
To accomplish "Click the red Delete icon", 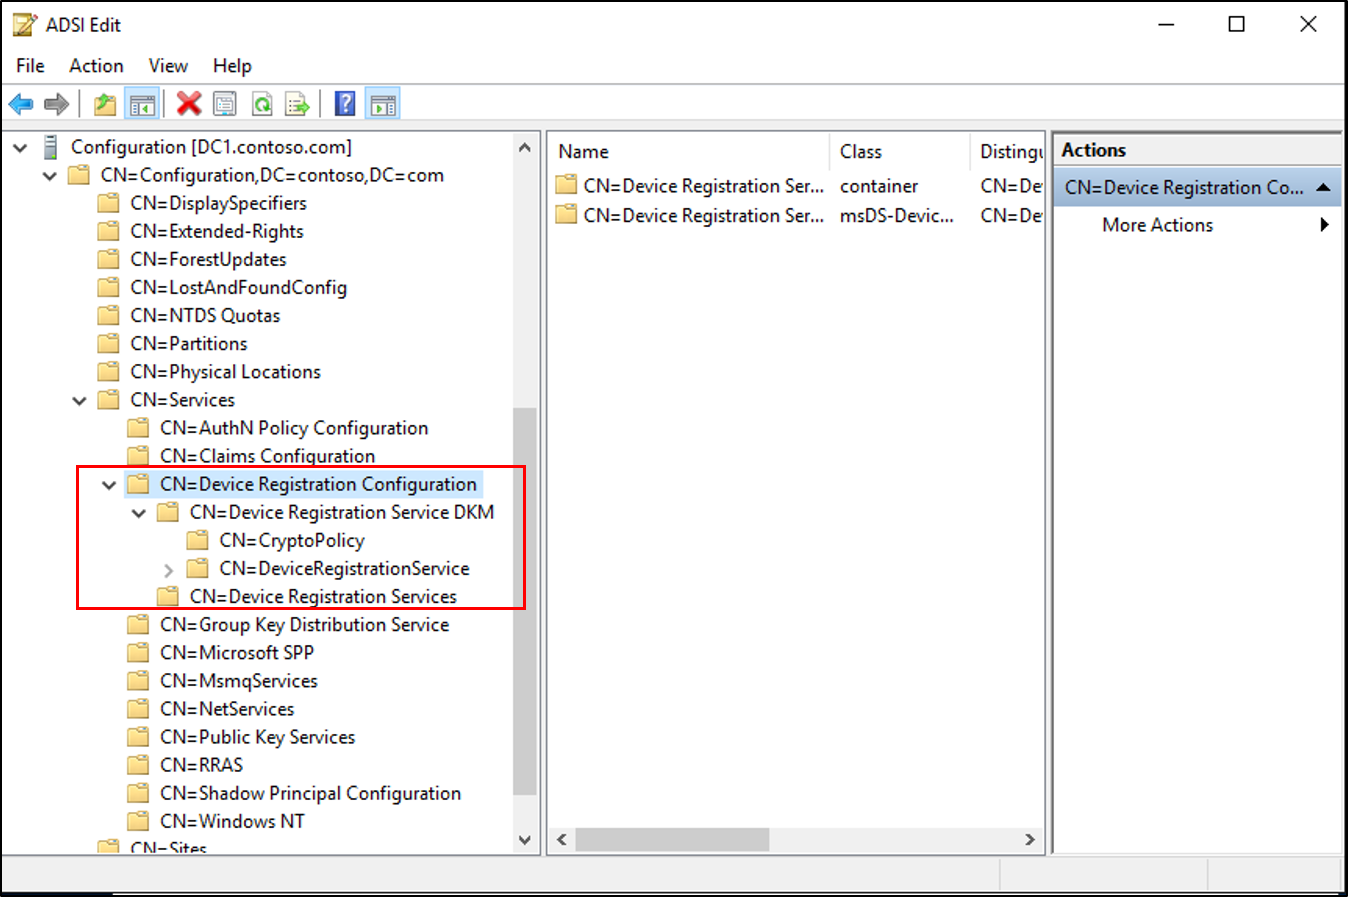I will click(189, 103).
